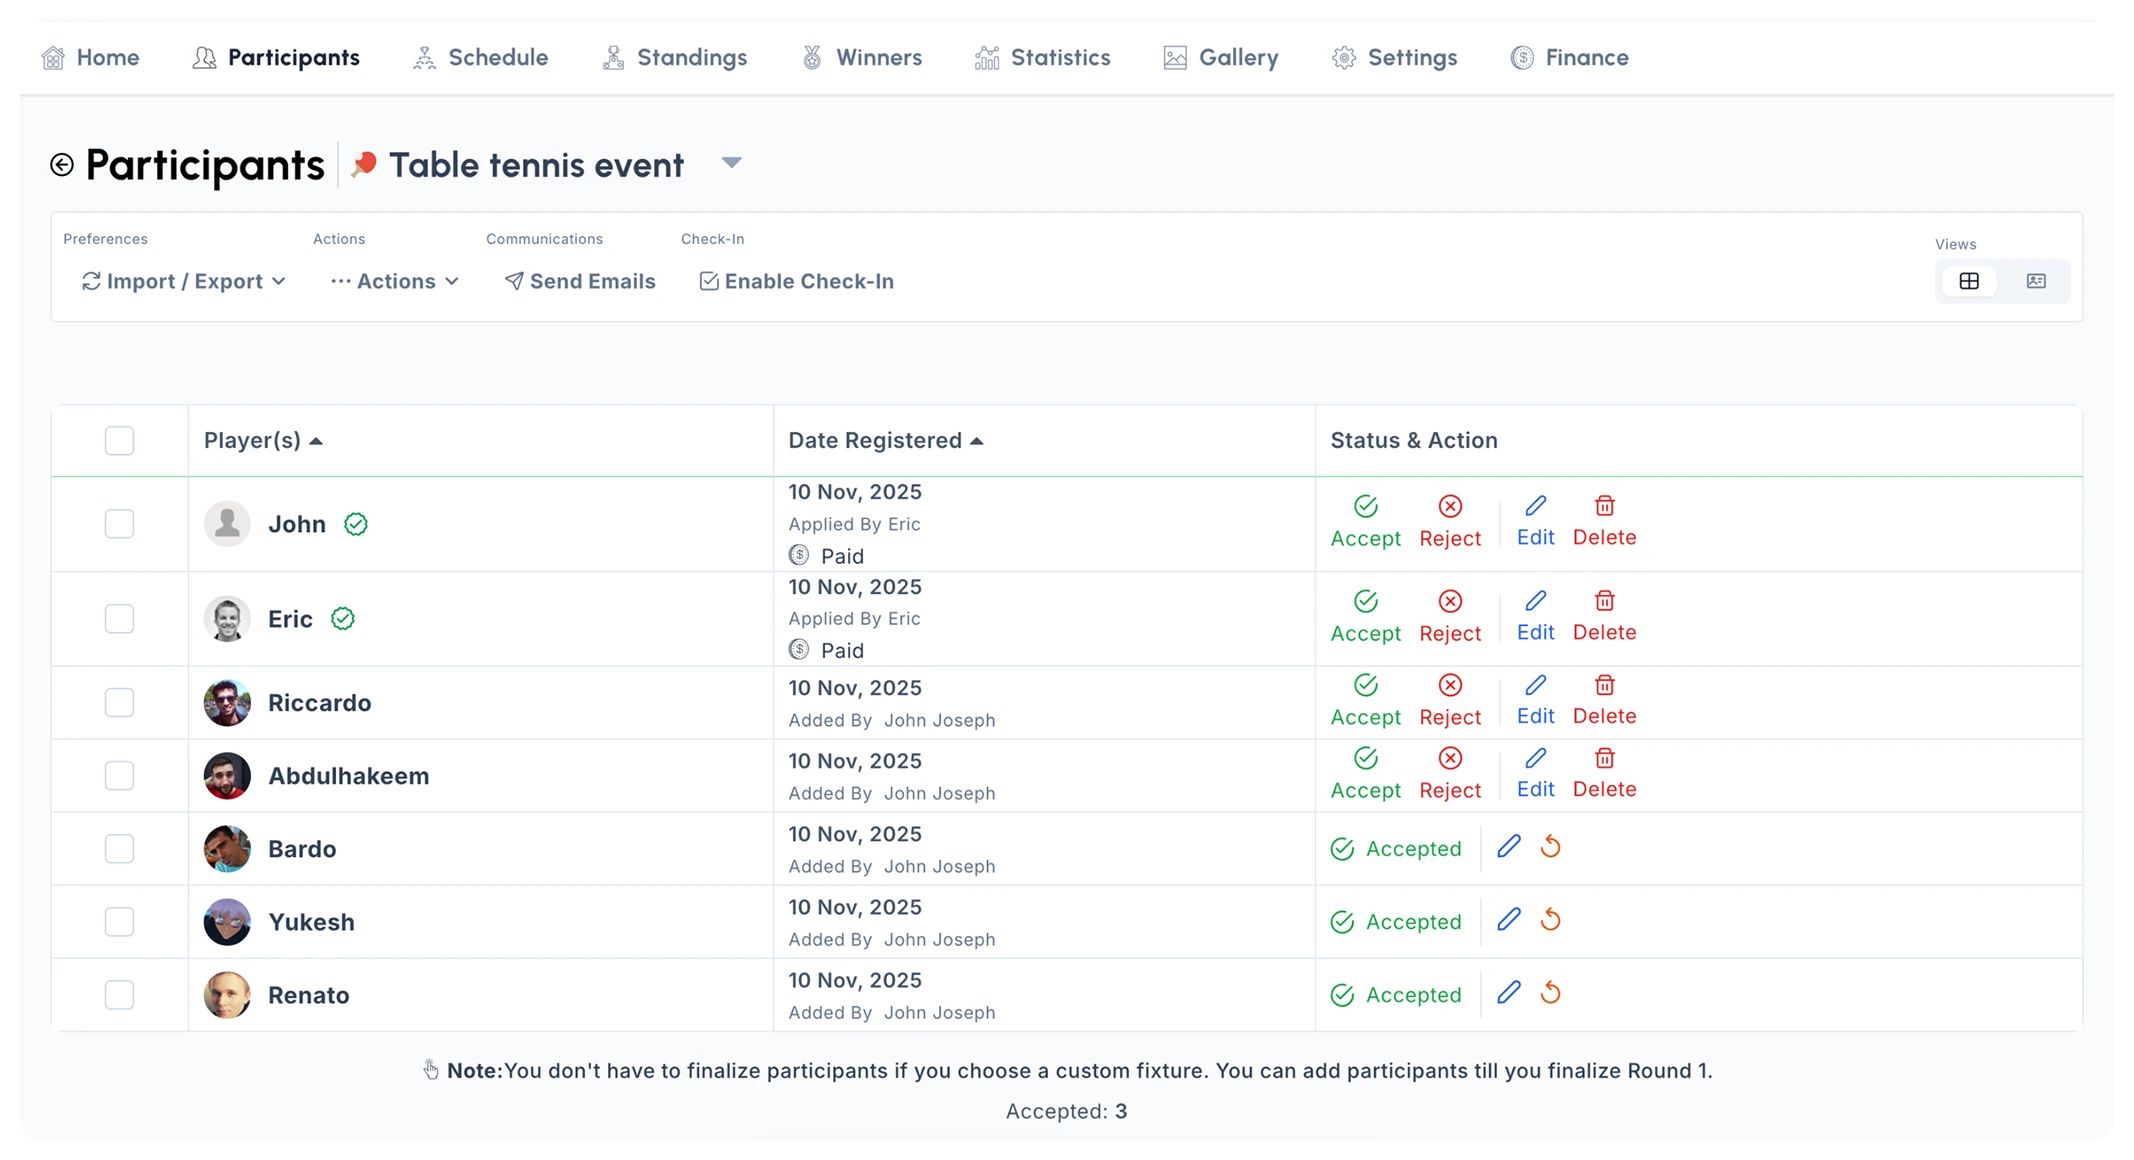Open the Settings tab

1394,58
